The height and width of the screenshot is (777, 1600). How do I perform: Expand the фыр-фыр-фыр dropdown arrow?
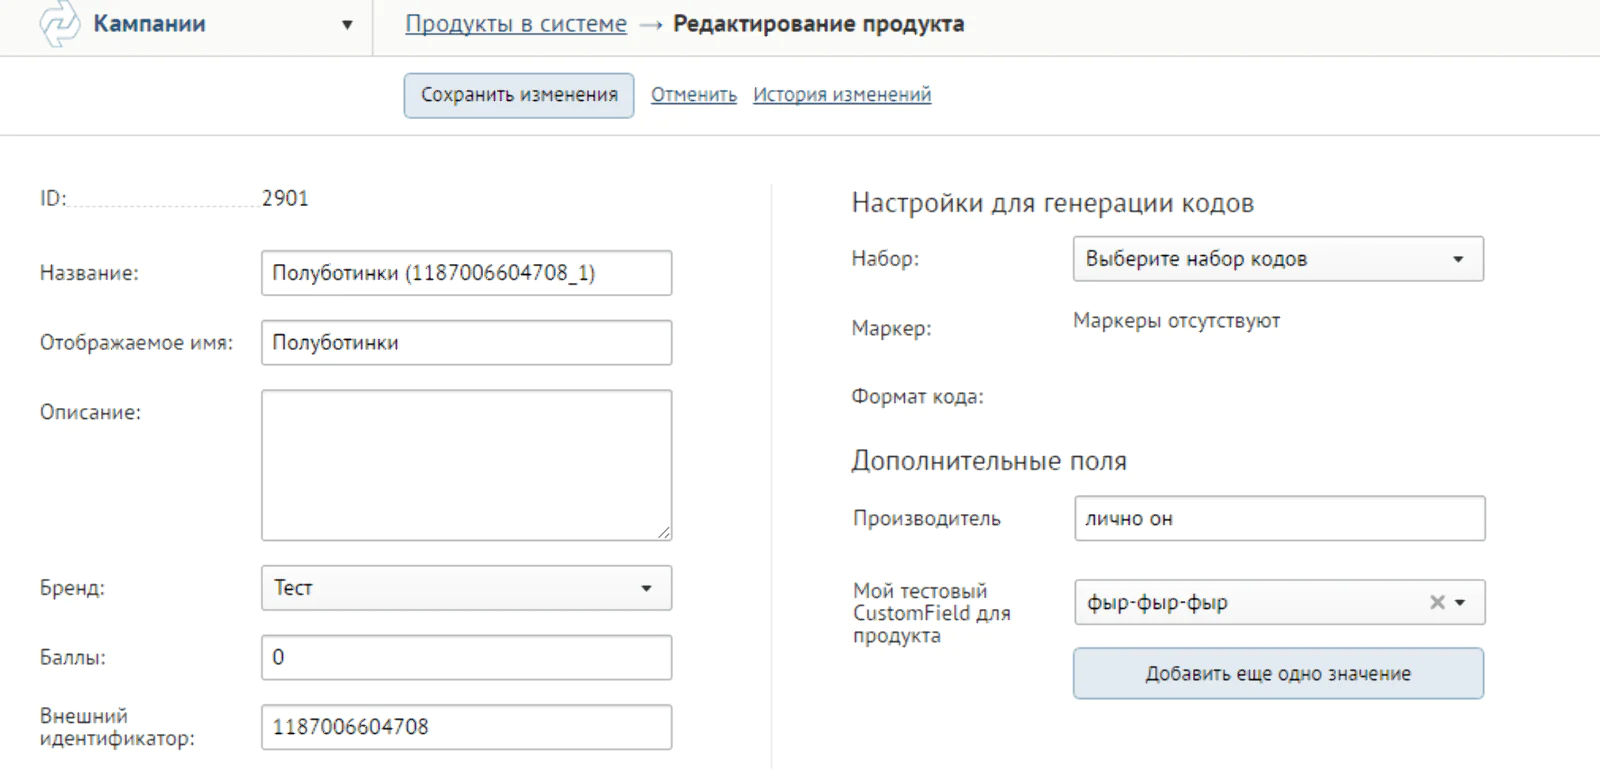(1461, 603)
